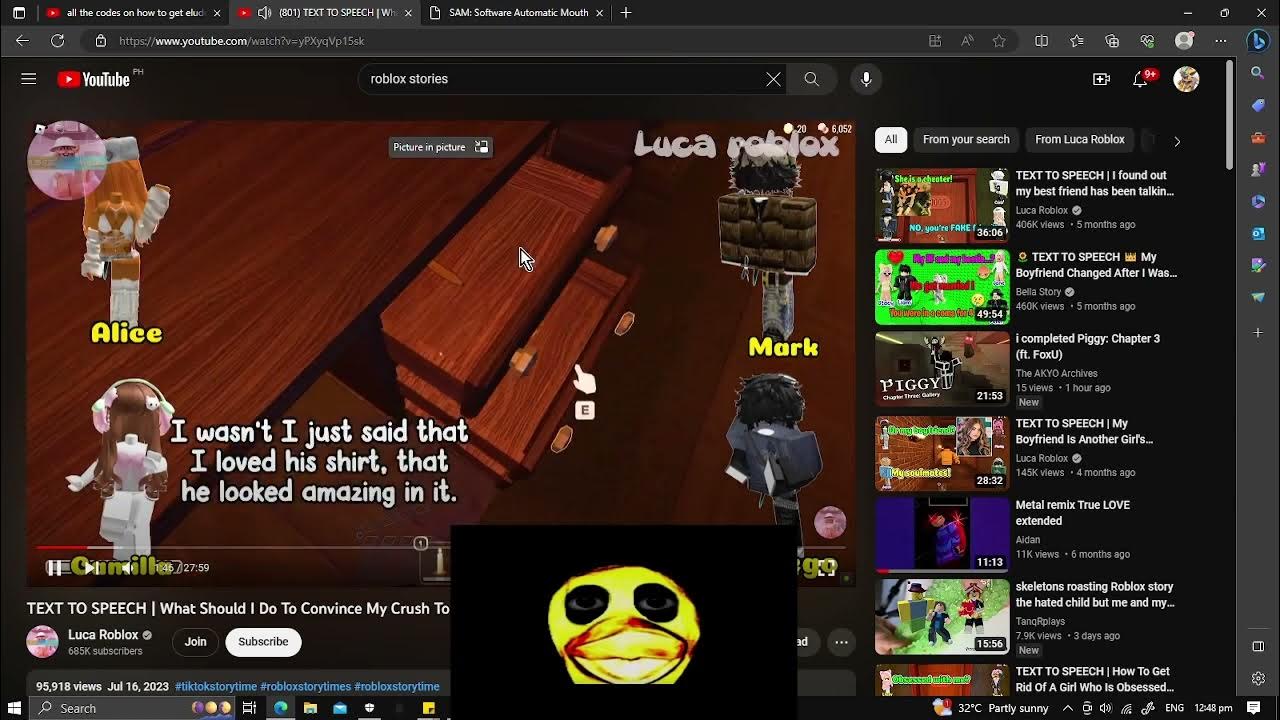Open the #tiktokstorytime hashtag
Viewport: 1280px width, 720px height.
216,687
